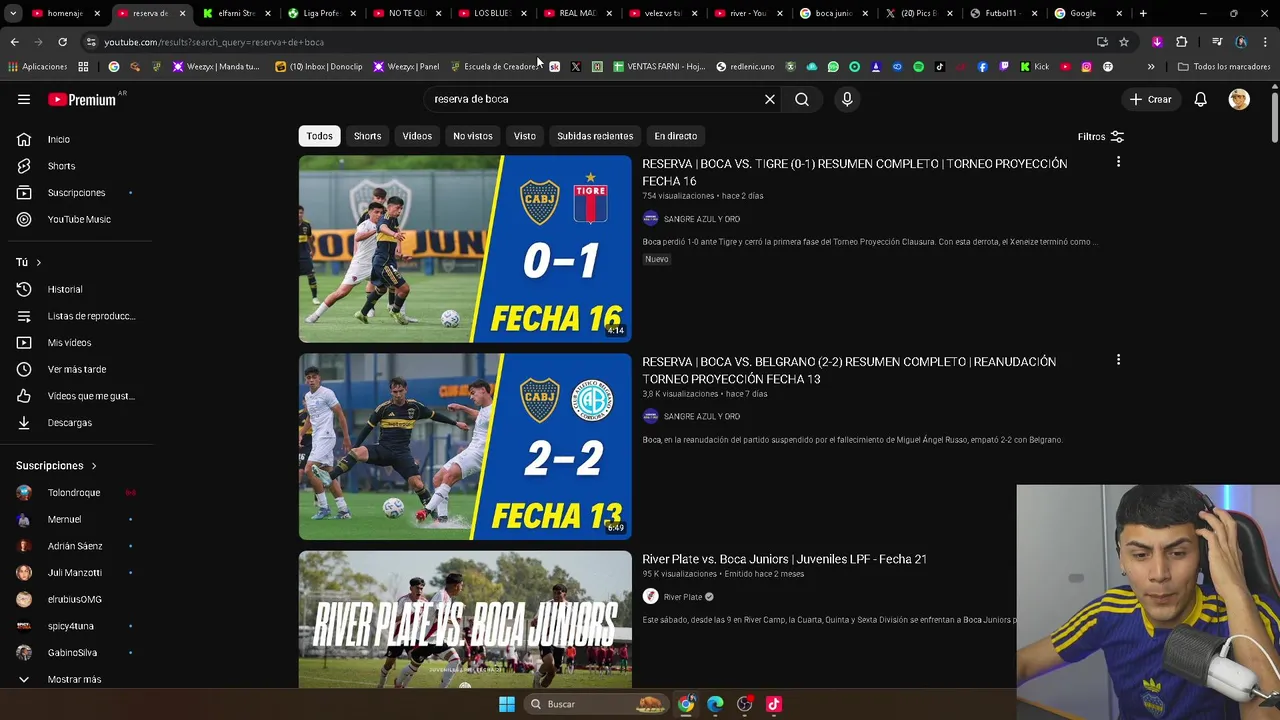The width and height of the screenshot is (1280, 720).
Task: Open the Juli Manzotti channel subscription
Action: tap(76, 572)
